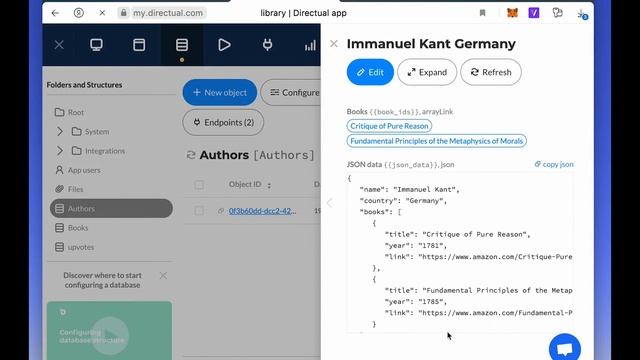The image size is (640, 360).
Task: Open App users structure
Action: click(78, 170)
